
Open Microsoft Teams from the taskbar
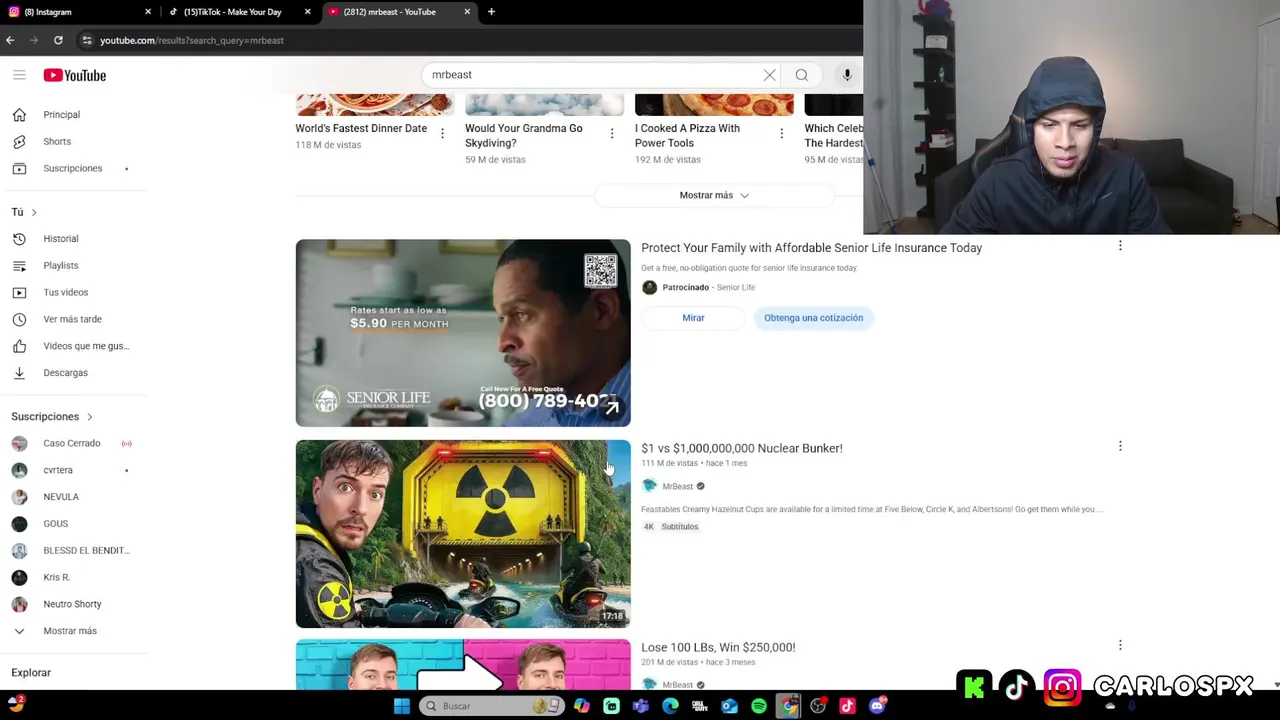point(641,706)
